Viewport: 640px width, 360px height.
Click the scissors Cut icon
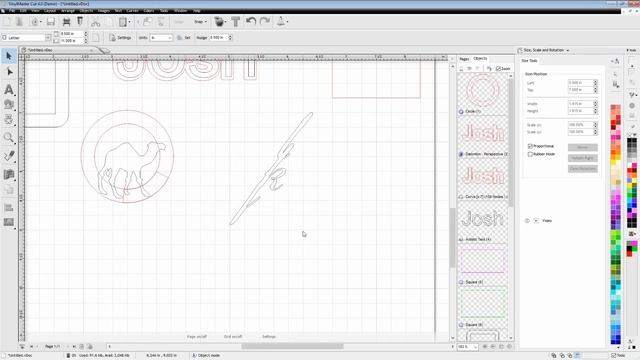96,22
